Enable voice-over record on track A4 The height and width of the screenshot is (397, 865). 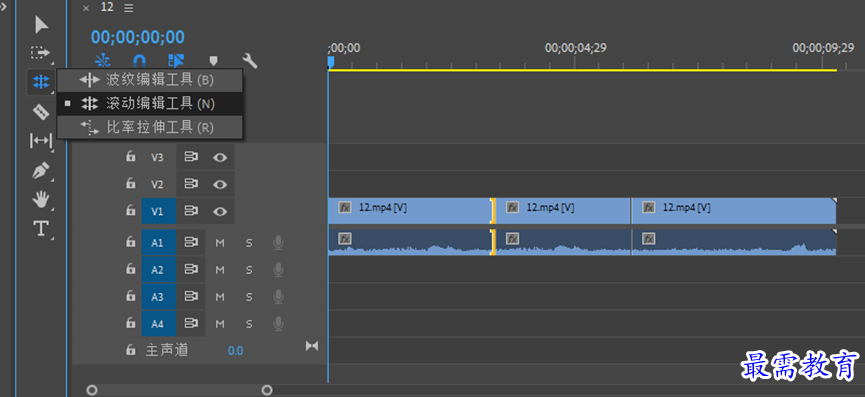tap(279, 324)
